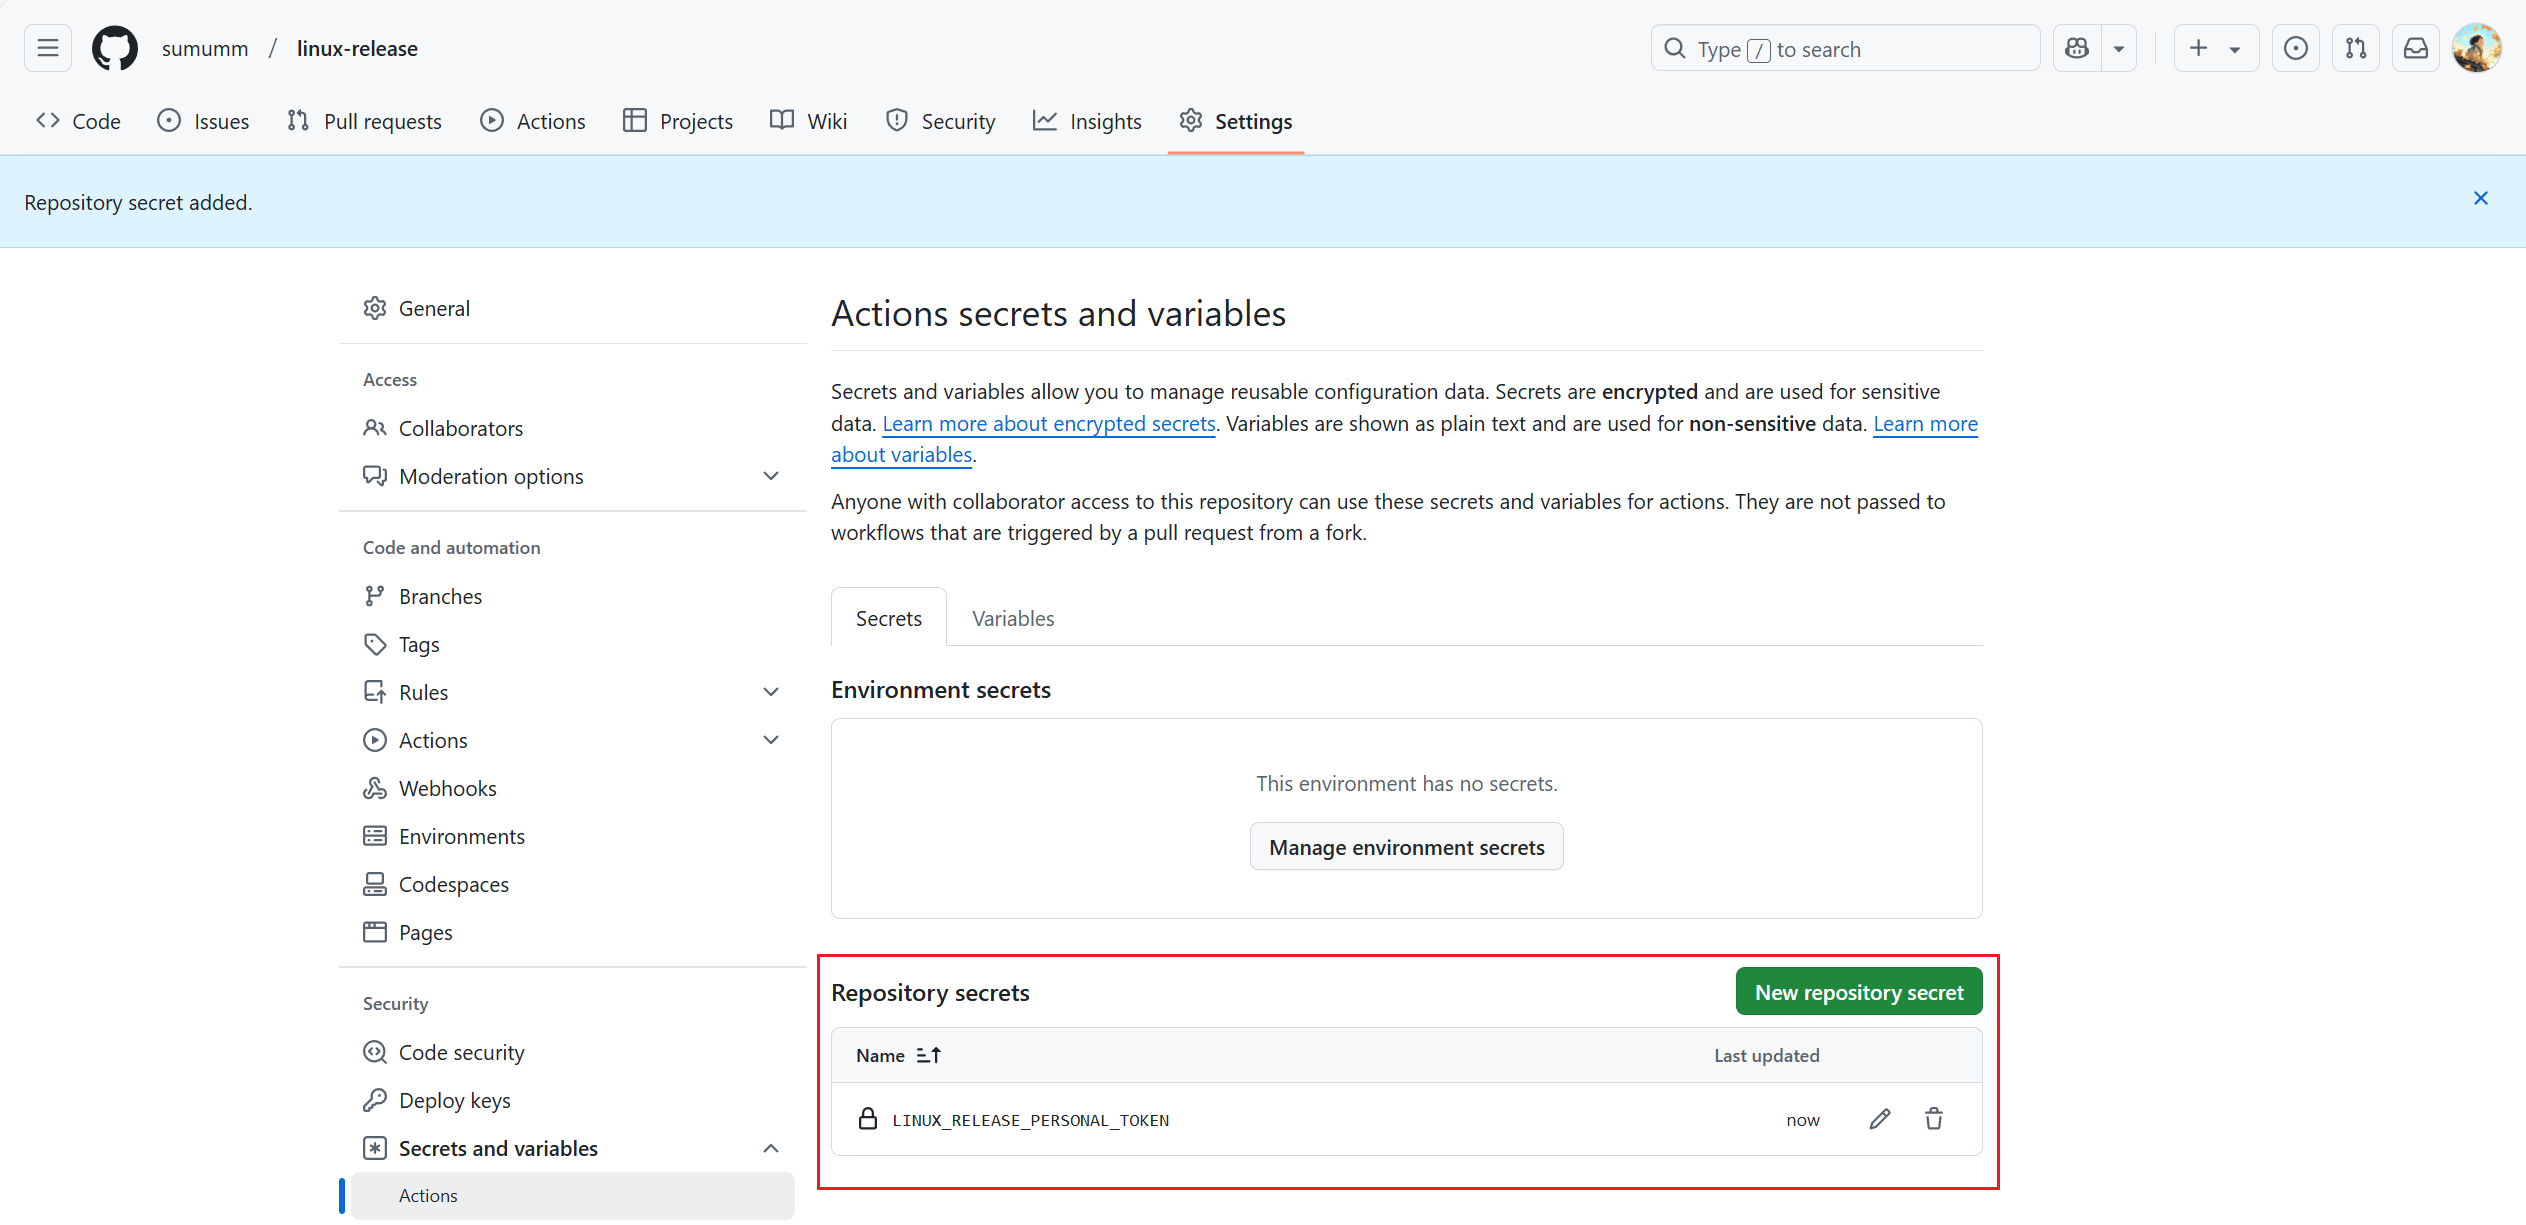Dismiss the Repository secret added banner
The image size is (2526, 1225).
(2480, 198)
